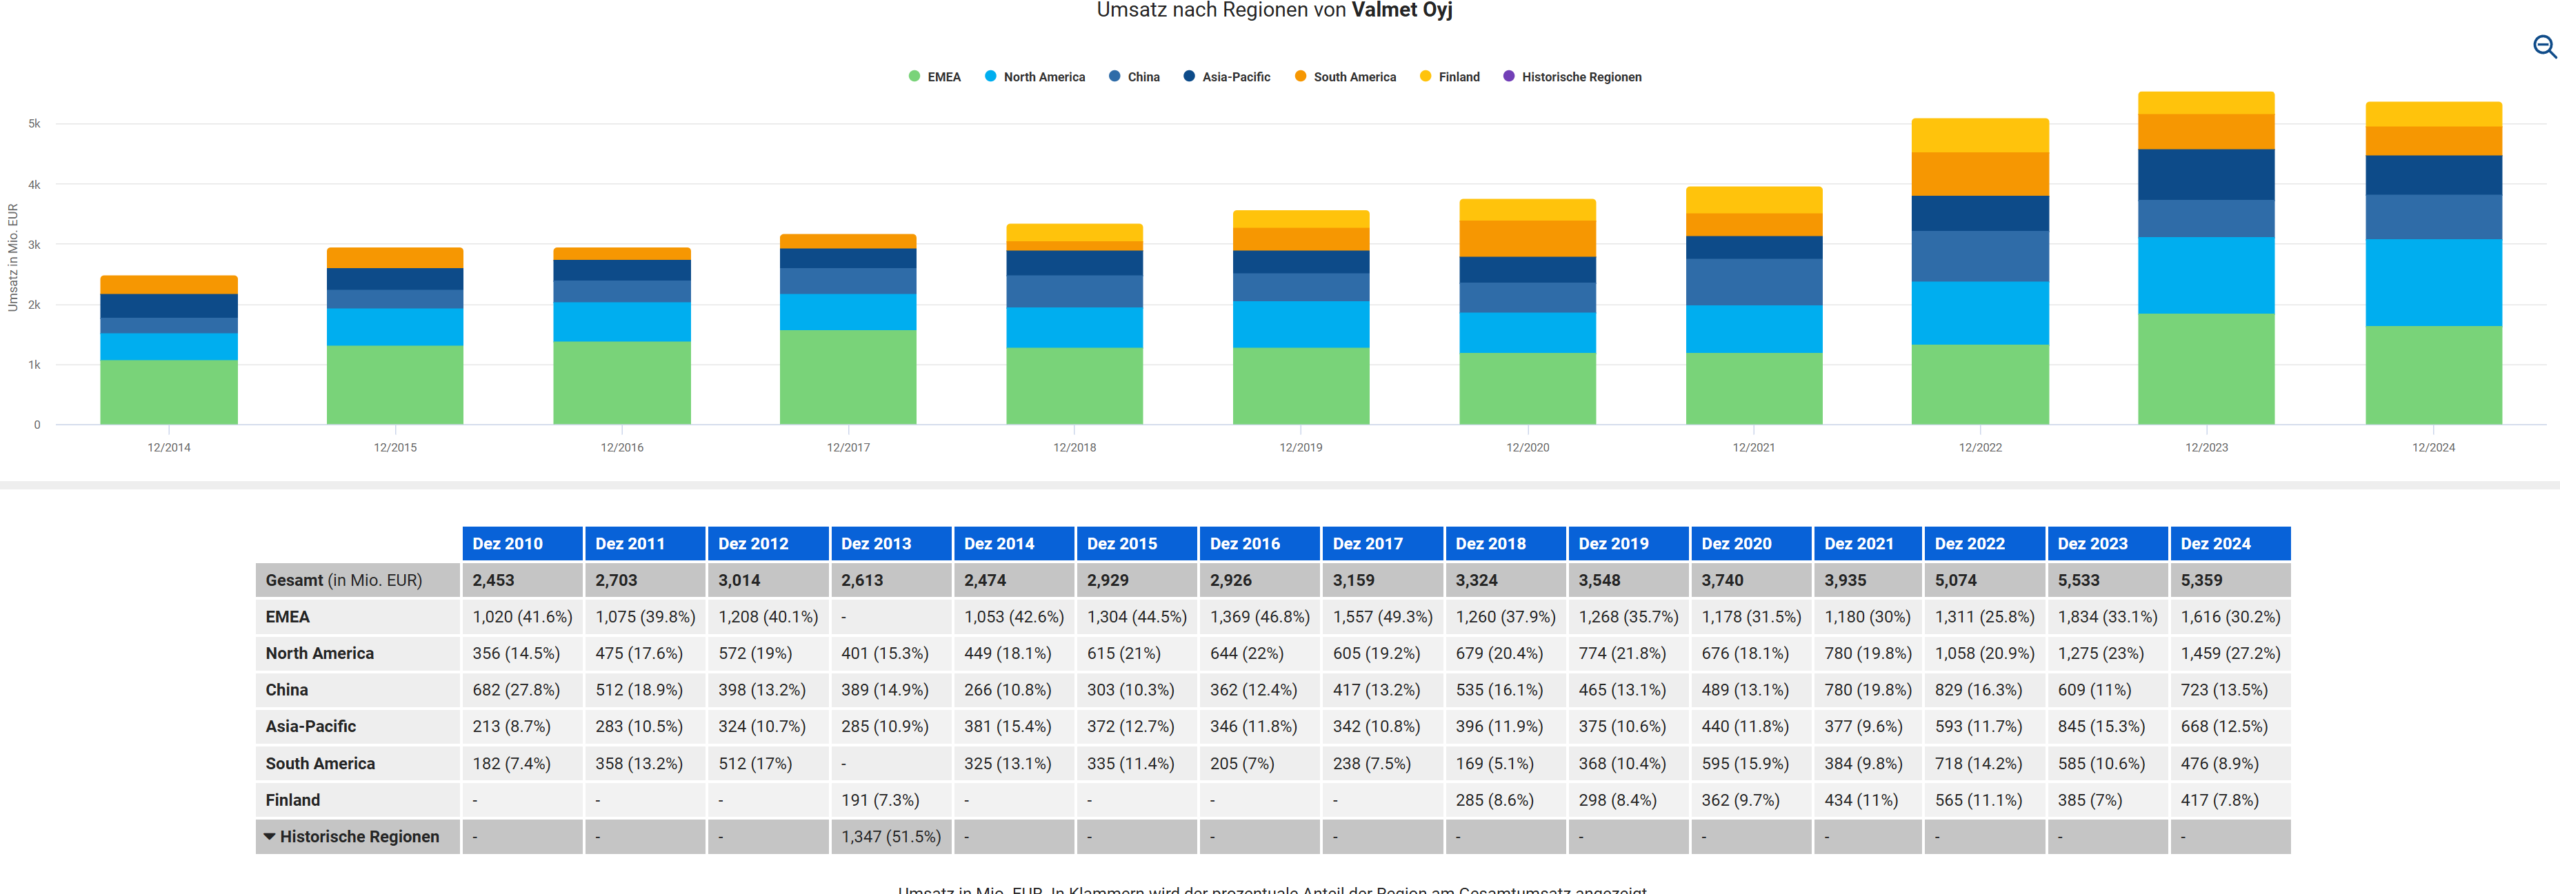
Task: Select the Dez 2010 column header
Action: point(521,544)
